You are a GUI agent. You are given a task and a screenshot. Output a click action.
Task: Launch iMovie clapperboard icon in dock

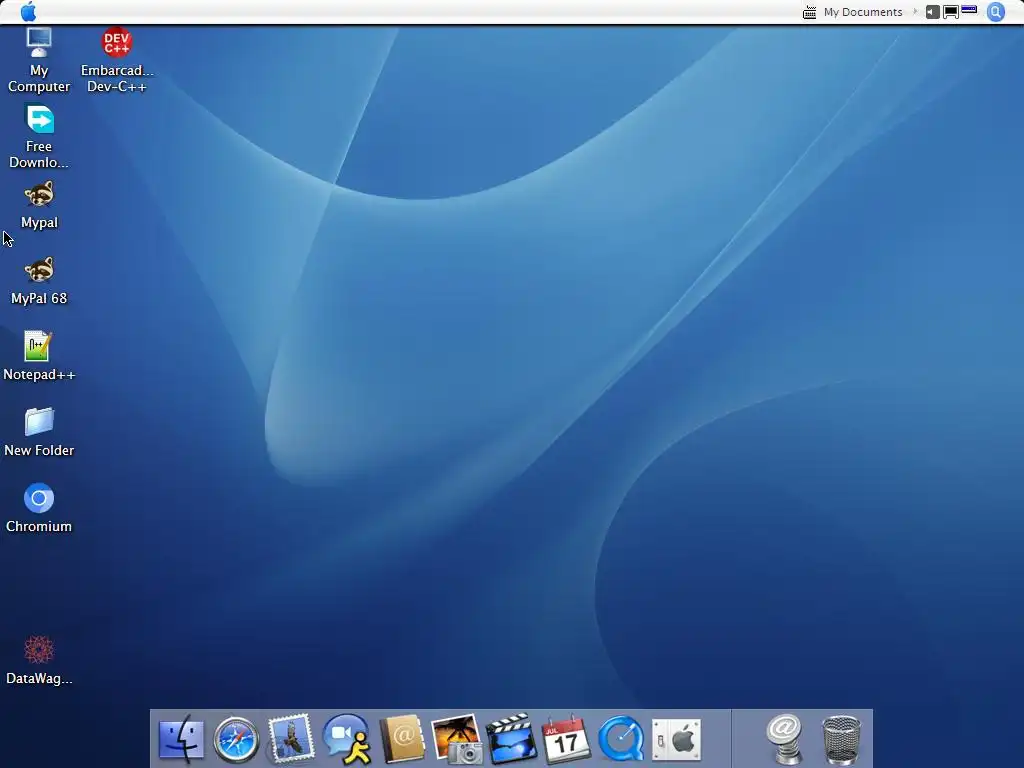point(511,739)
